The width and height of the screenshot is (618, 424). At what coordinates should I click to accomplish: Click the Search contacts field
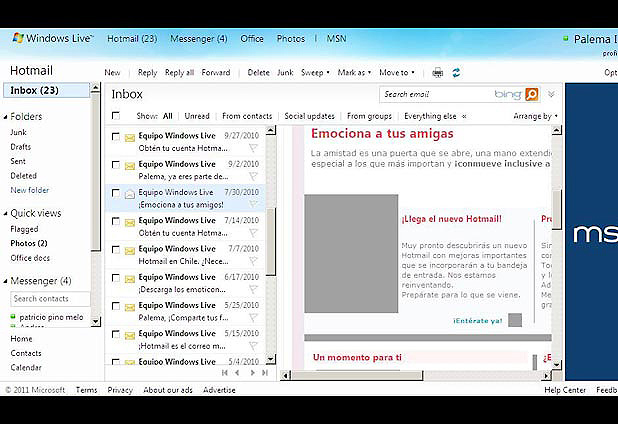coord(50,299)
